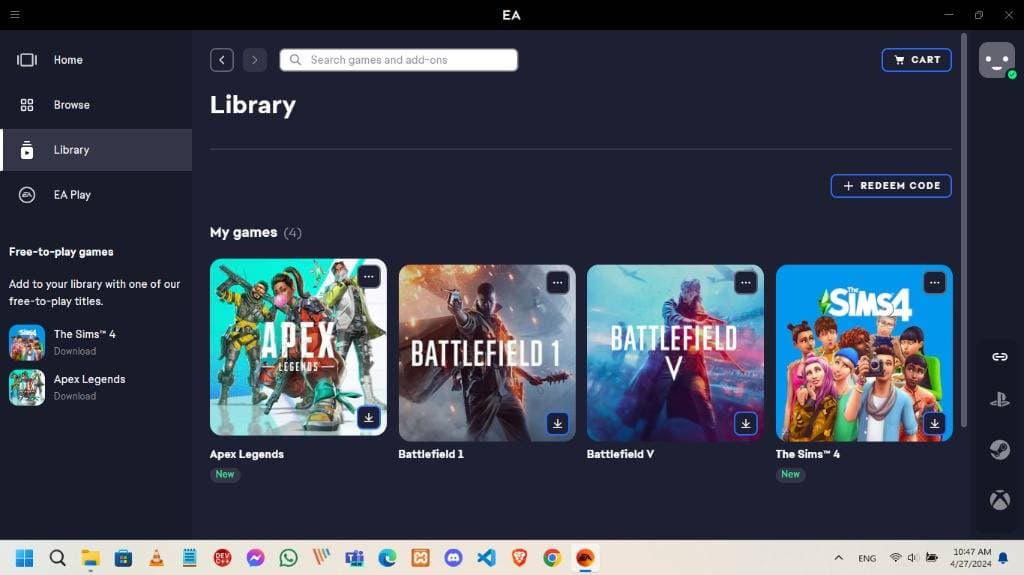The width and height of the screenshot is (1024, 575).
Task: Open the Battlefield V game cover
Action: [x=675, y=353]
